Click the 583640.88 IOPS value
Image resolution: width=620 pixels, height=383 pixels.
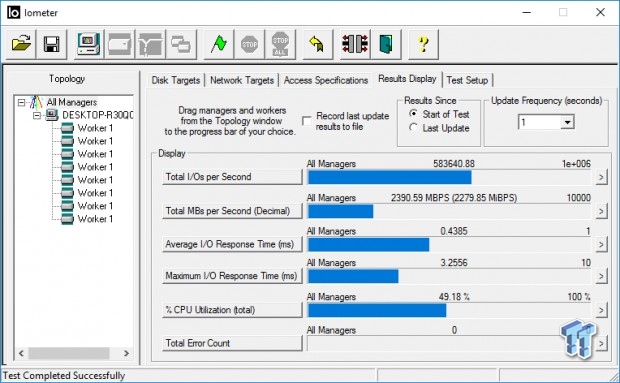coord(454,164)
